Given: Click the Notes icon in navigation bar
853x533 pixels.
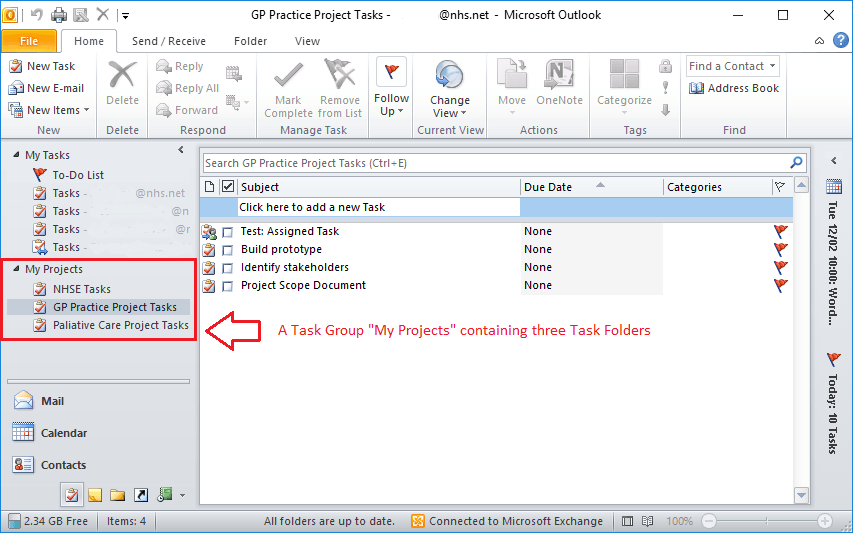Looking at the screenshot, I should point(95,495).
